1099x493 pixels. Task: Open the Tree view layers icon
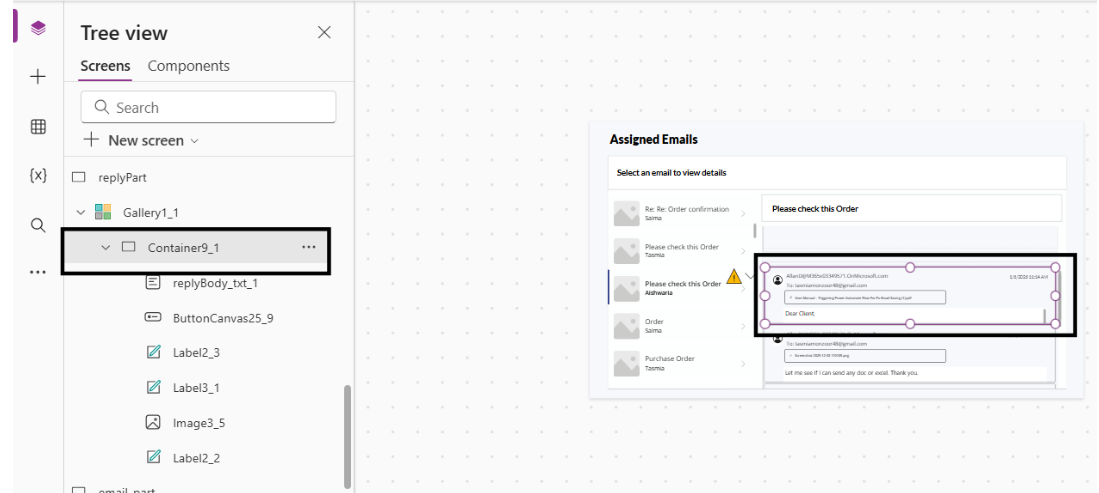38,28
